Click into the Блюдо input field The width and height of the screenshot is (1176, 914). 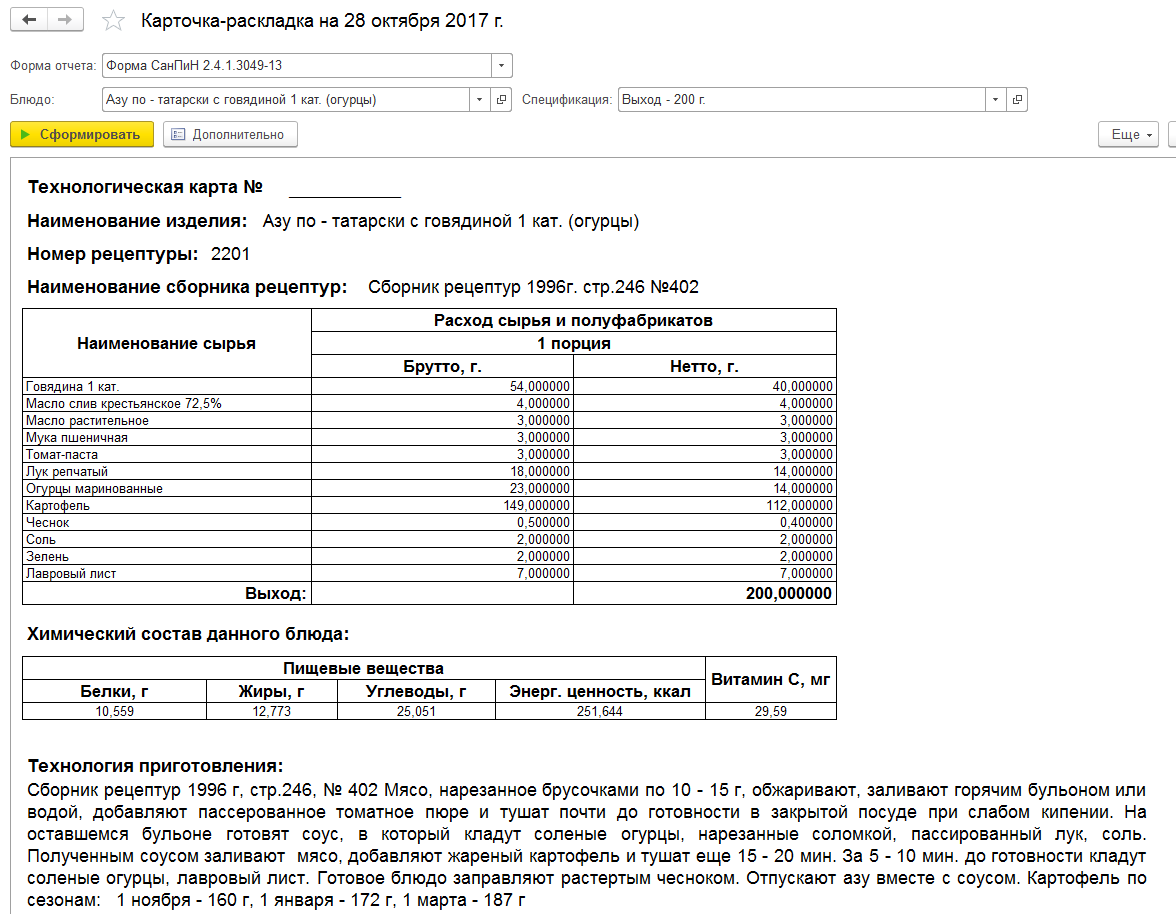[x=286, y=100]
